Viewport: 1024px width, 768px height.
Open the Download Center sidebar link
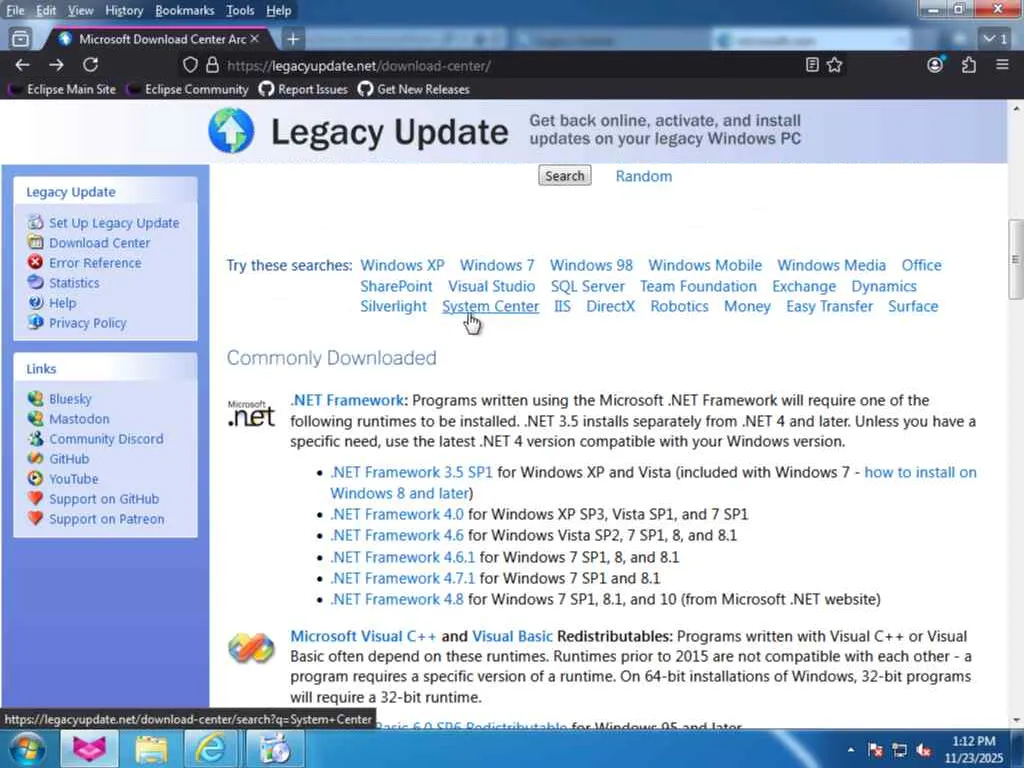coord(99,242)
